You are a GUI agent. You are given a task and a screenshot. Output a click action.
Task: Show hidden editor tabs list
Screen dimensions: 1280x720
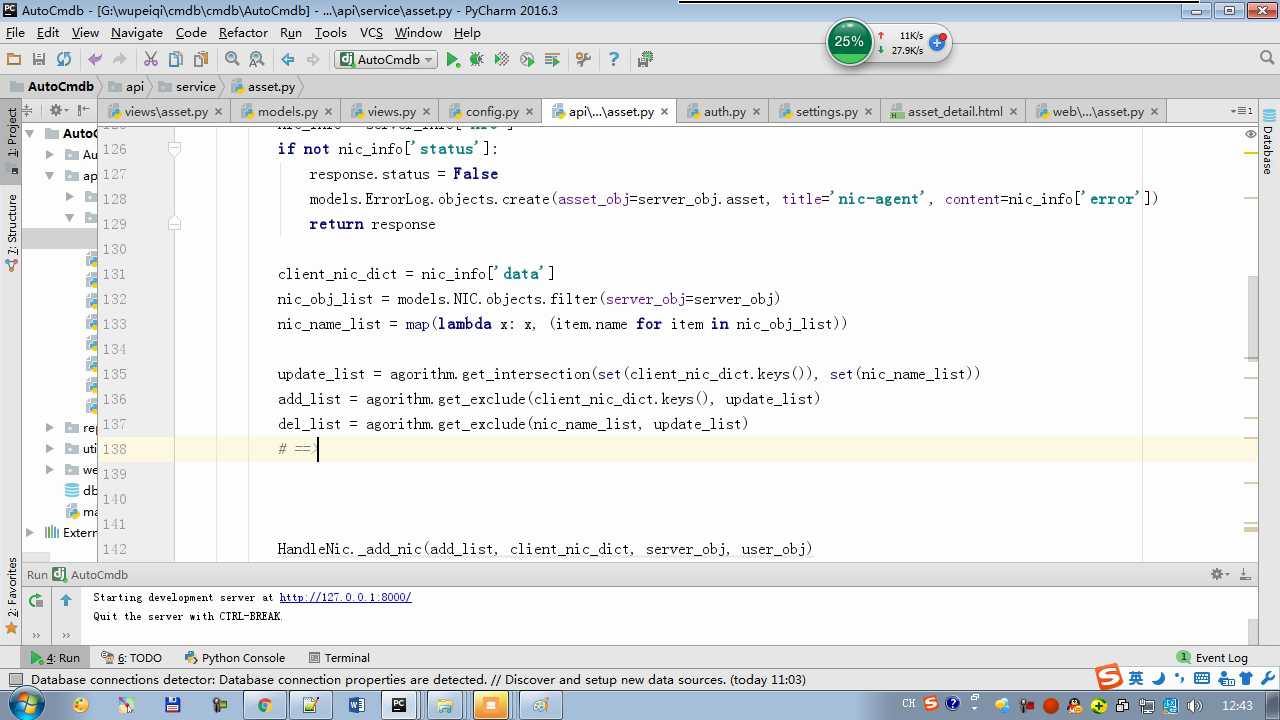[1243, 111]
